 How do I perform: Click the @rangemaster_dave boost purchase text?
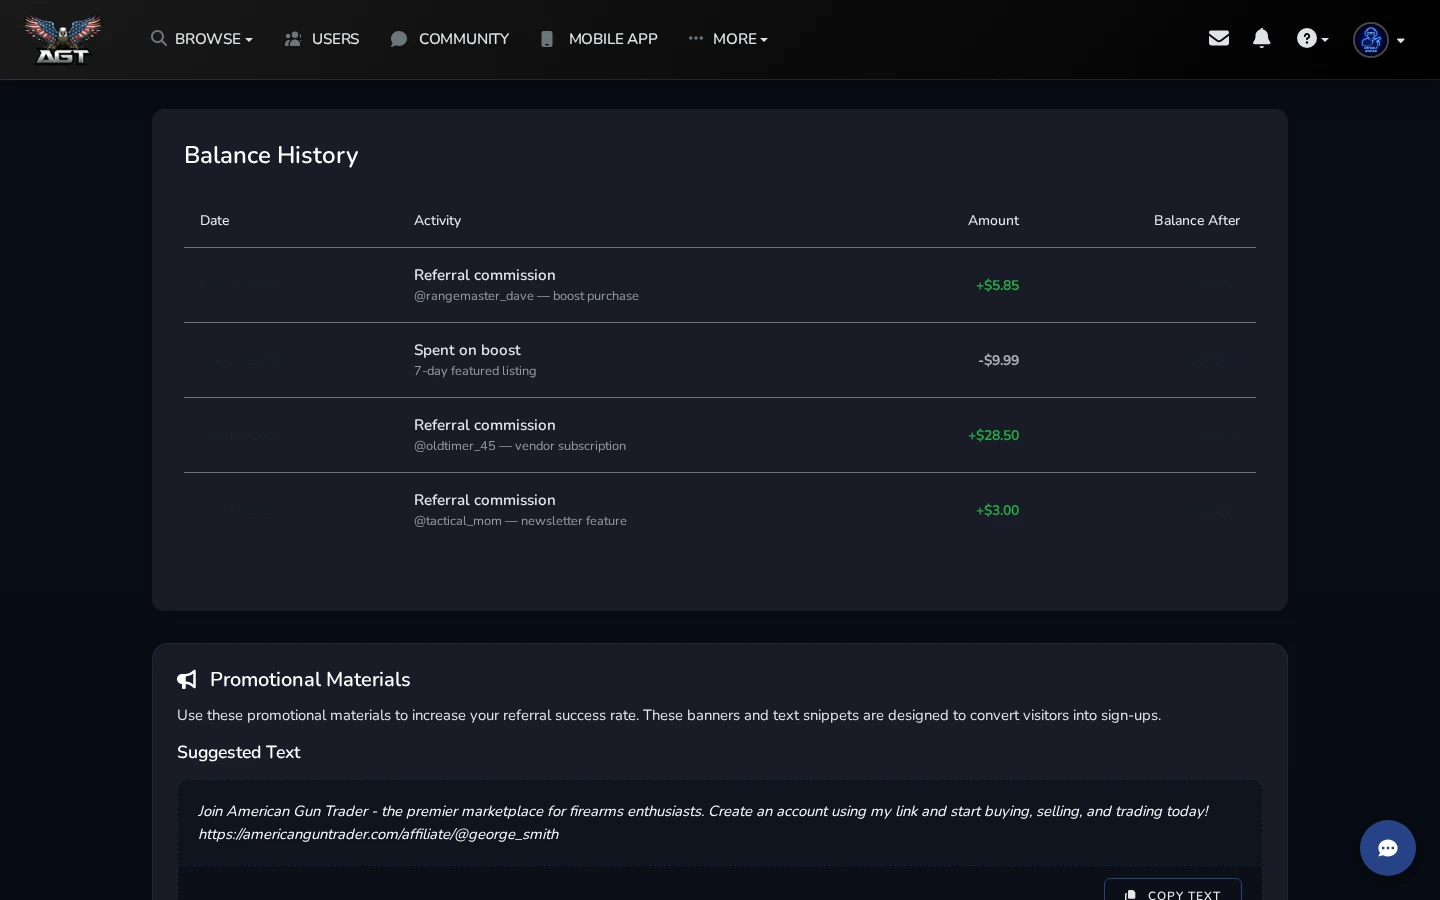[526, 296]
